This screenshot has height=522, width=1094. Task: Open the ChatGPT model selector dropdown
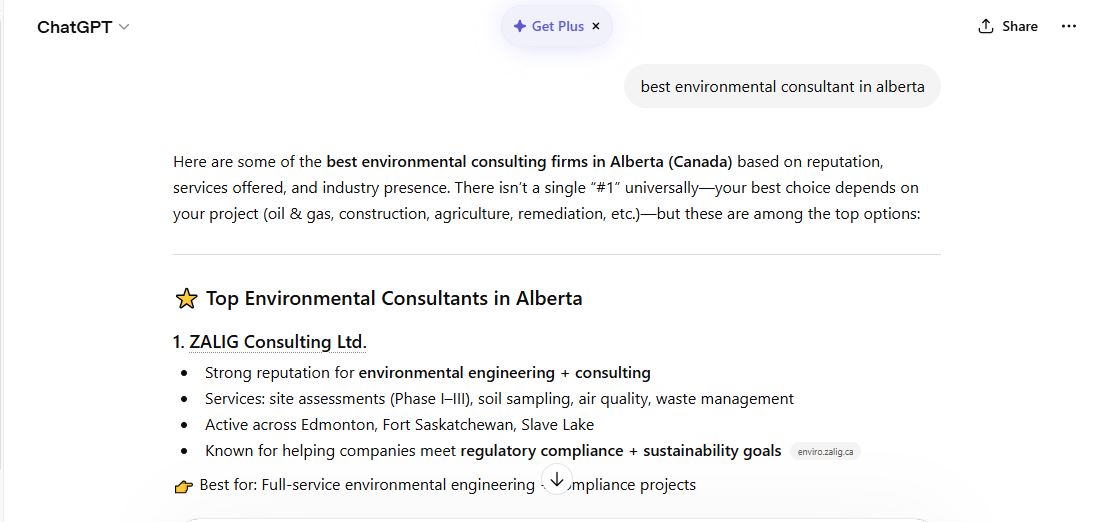[x=83, y=27]
